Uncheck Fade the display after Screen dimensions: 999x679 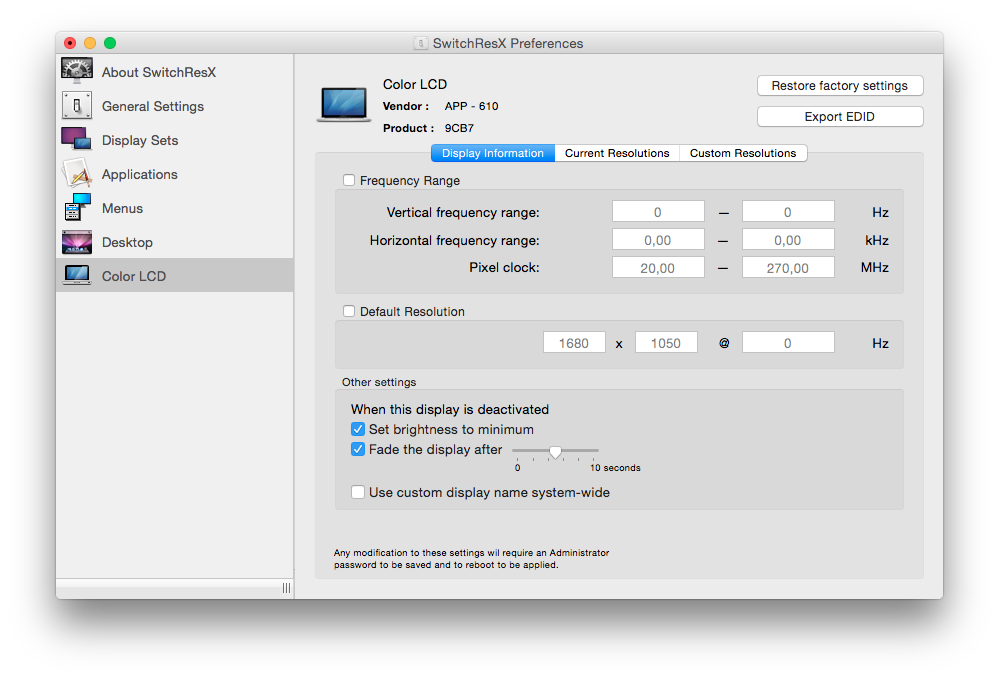(358, 449)
